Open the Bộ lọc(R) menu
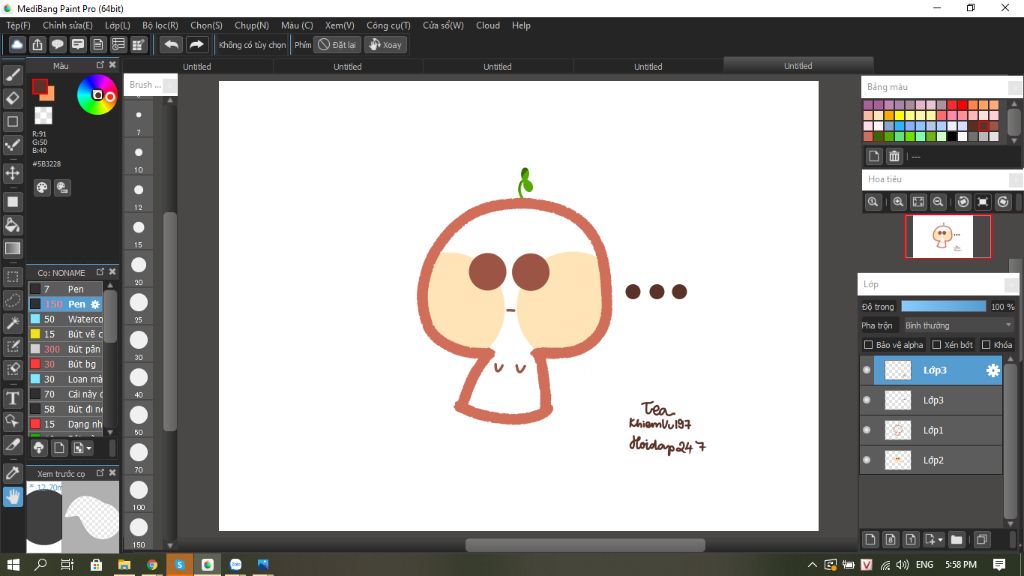 tap(160, 25)
